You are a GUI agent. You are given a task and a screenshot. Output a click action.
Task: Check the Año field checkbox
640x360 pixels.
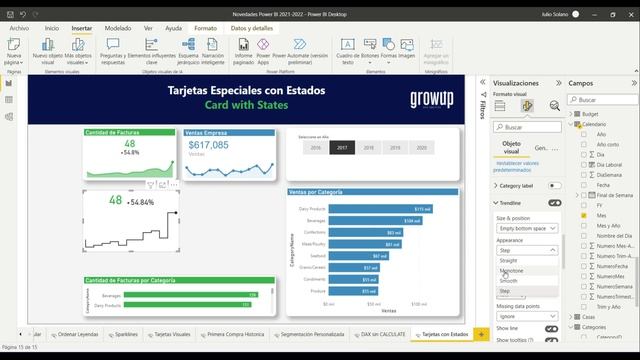[584, 134]
